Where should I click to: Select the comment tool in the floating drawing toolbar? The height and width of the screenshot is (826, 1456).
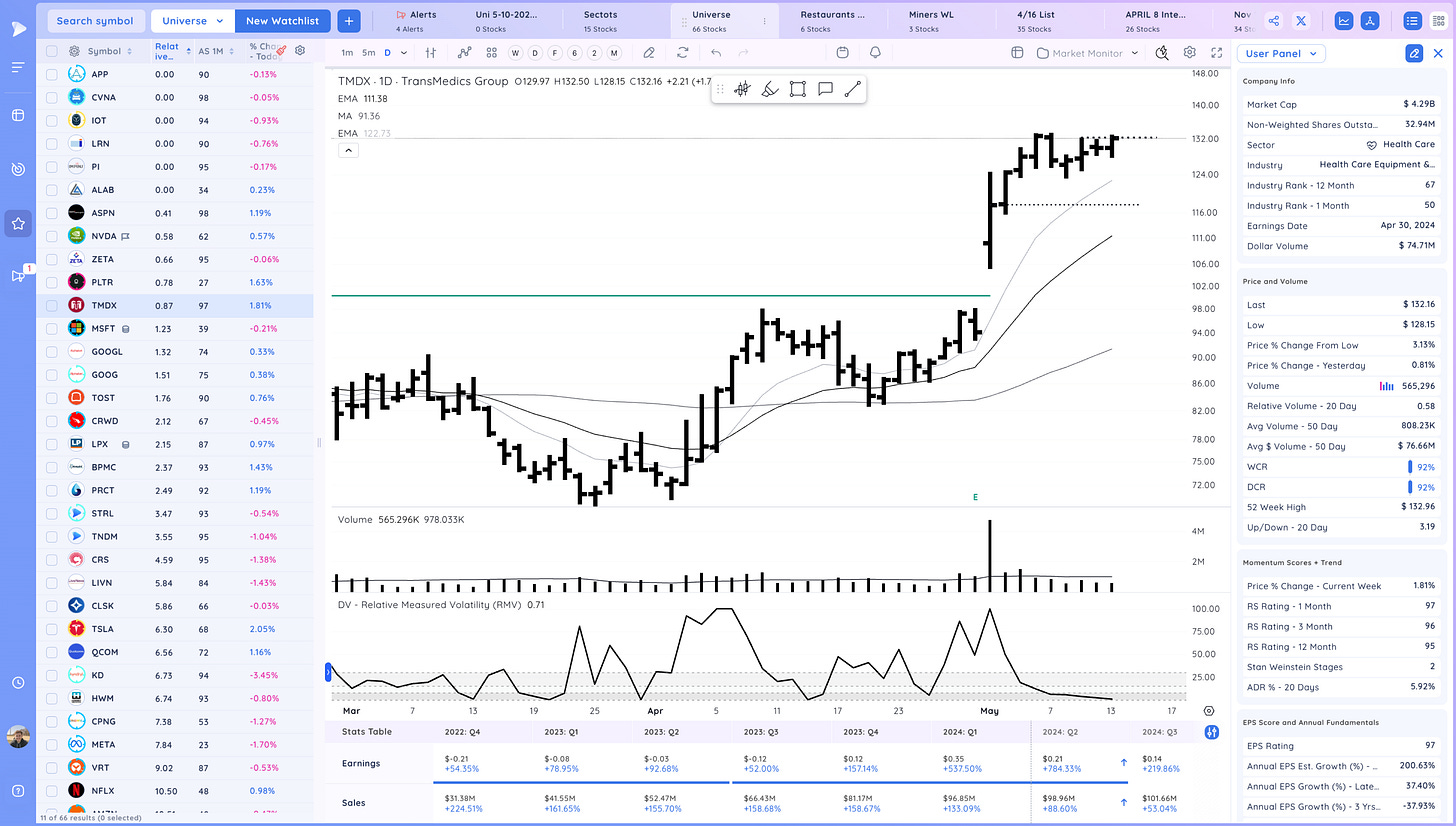825,89
